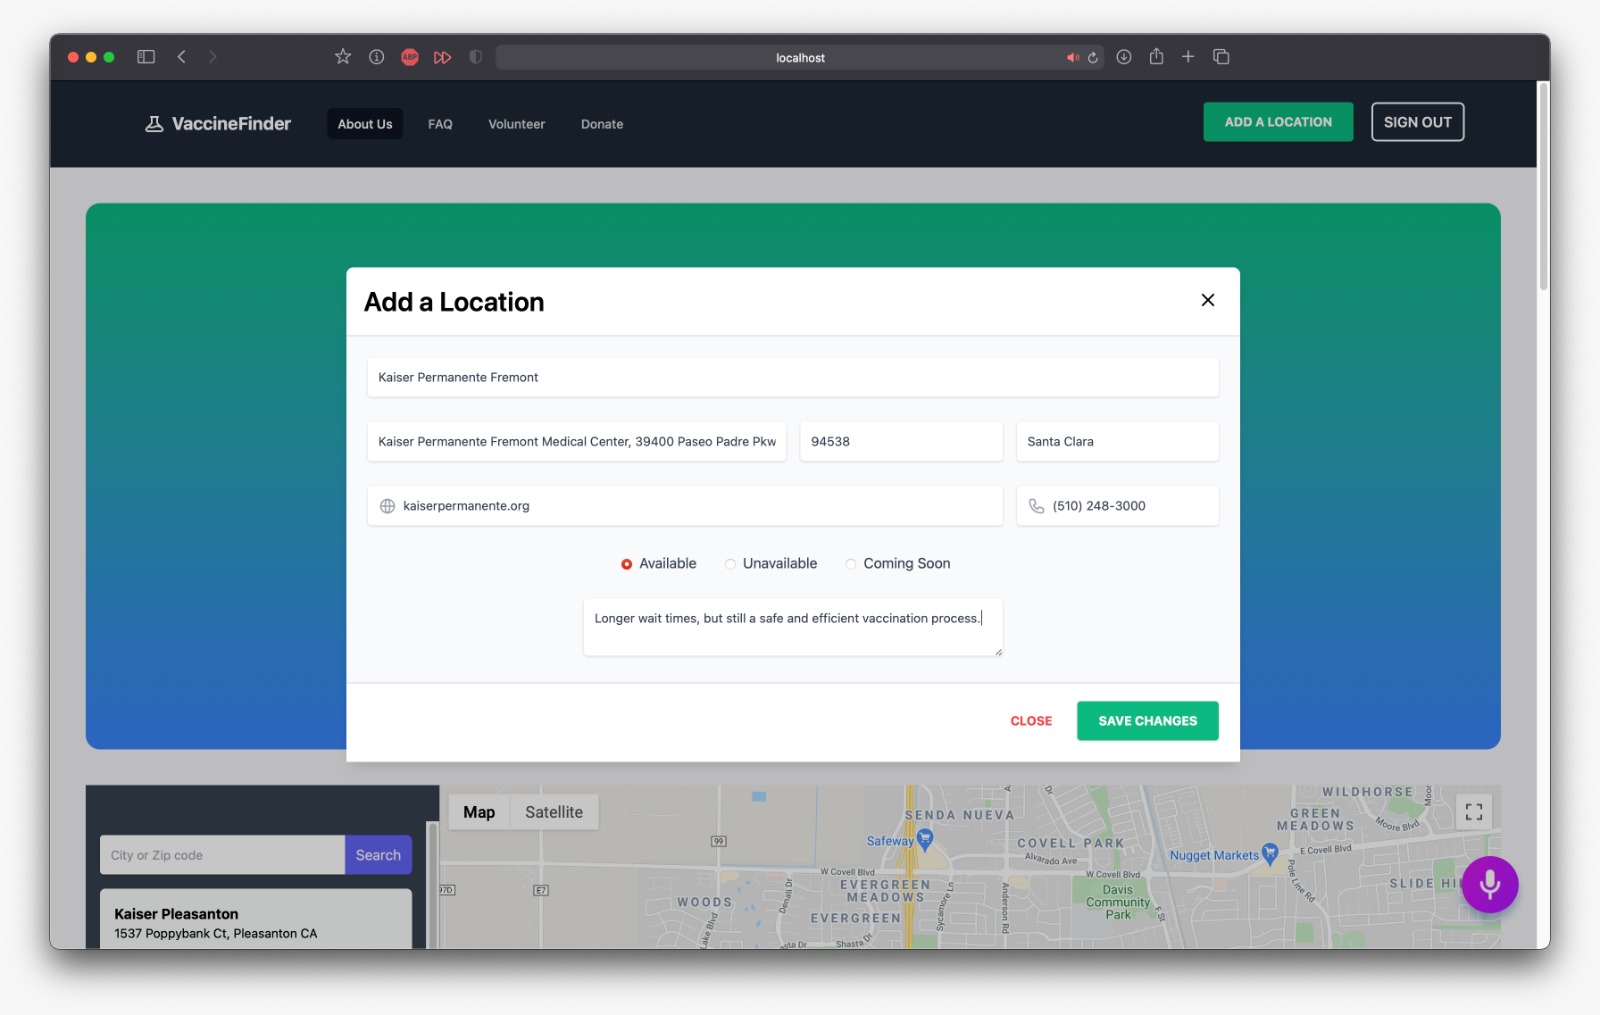
Task: Click the phone icon in phone field
Action: [1037, 506]
